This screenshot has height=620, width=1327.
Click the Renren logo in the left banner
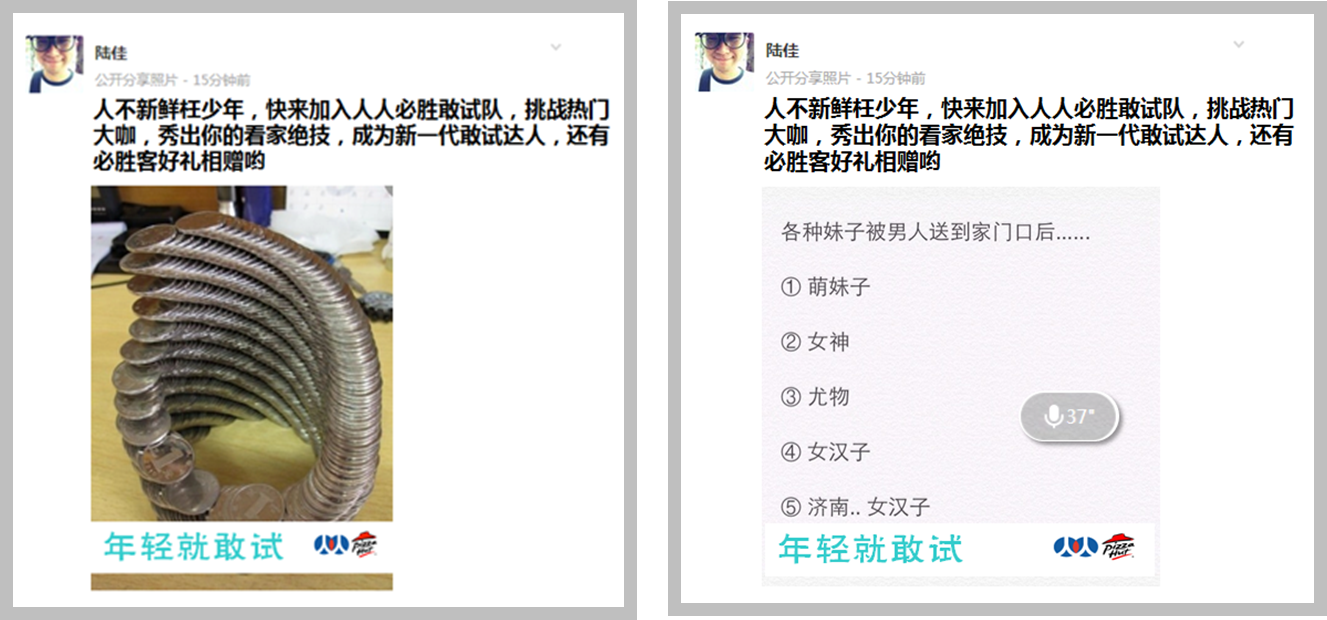330,545
